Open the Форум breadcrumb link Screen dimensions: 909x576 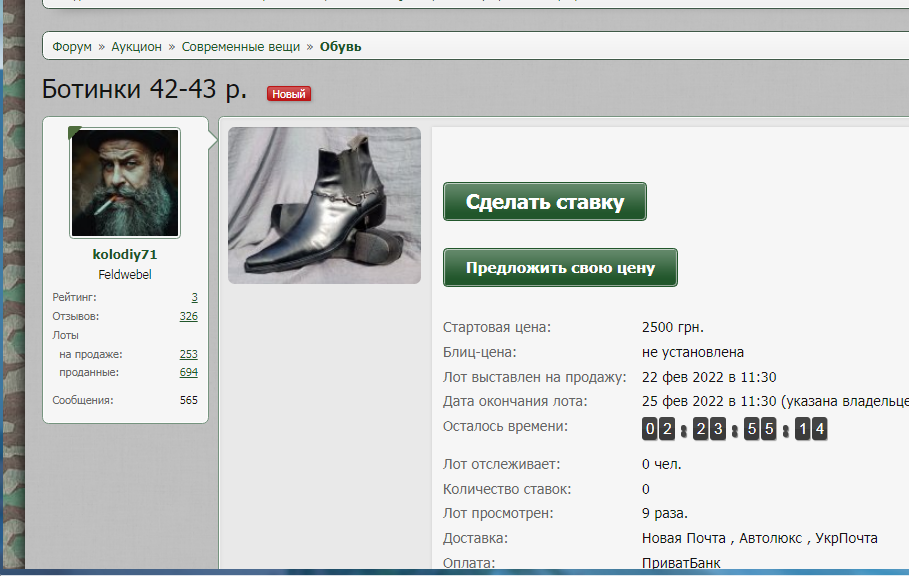[72, 47]
